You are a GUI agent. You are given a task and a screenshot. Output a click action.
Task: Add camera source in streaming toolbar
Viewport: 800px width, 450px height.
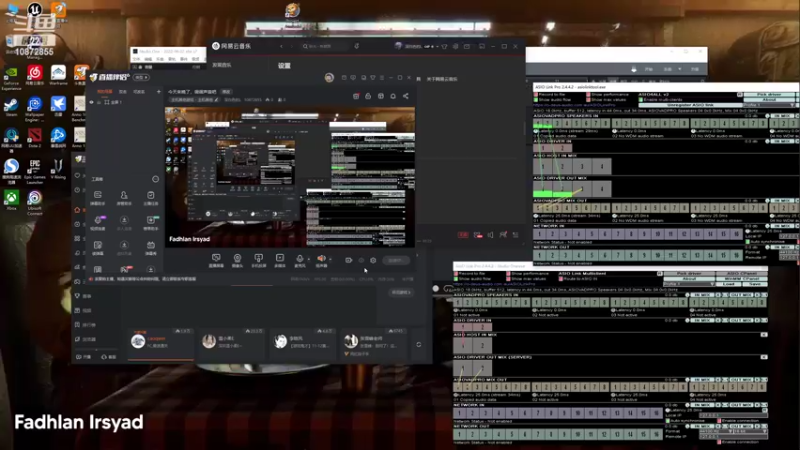tap(237, 260)
